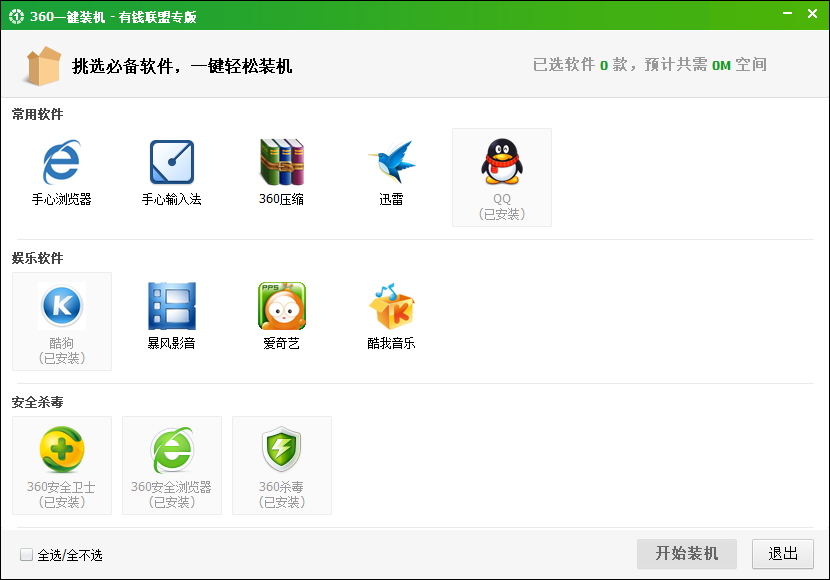The image size is (830, 580).
Task: Click the 迅雷 label text
Action: point(392,200)
